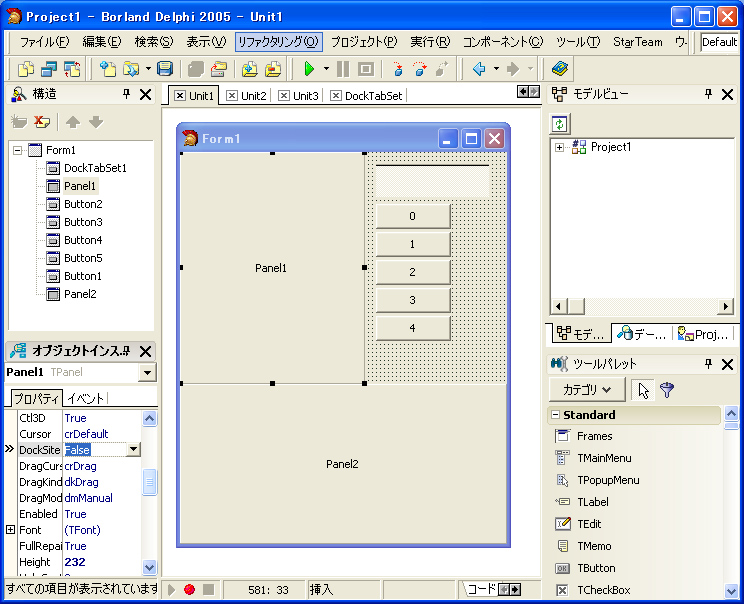Select the pointer arrow in tool palette
Viewport: 744px width, 604px height.
(643, 390)
